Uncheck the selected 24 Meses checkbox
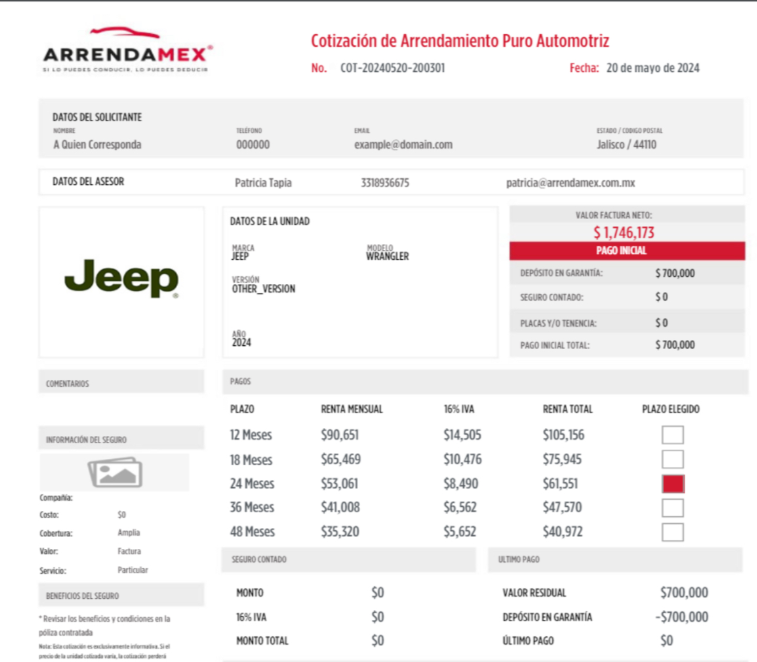This screenshot has width=757, height=662. coord(673,484)
